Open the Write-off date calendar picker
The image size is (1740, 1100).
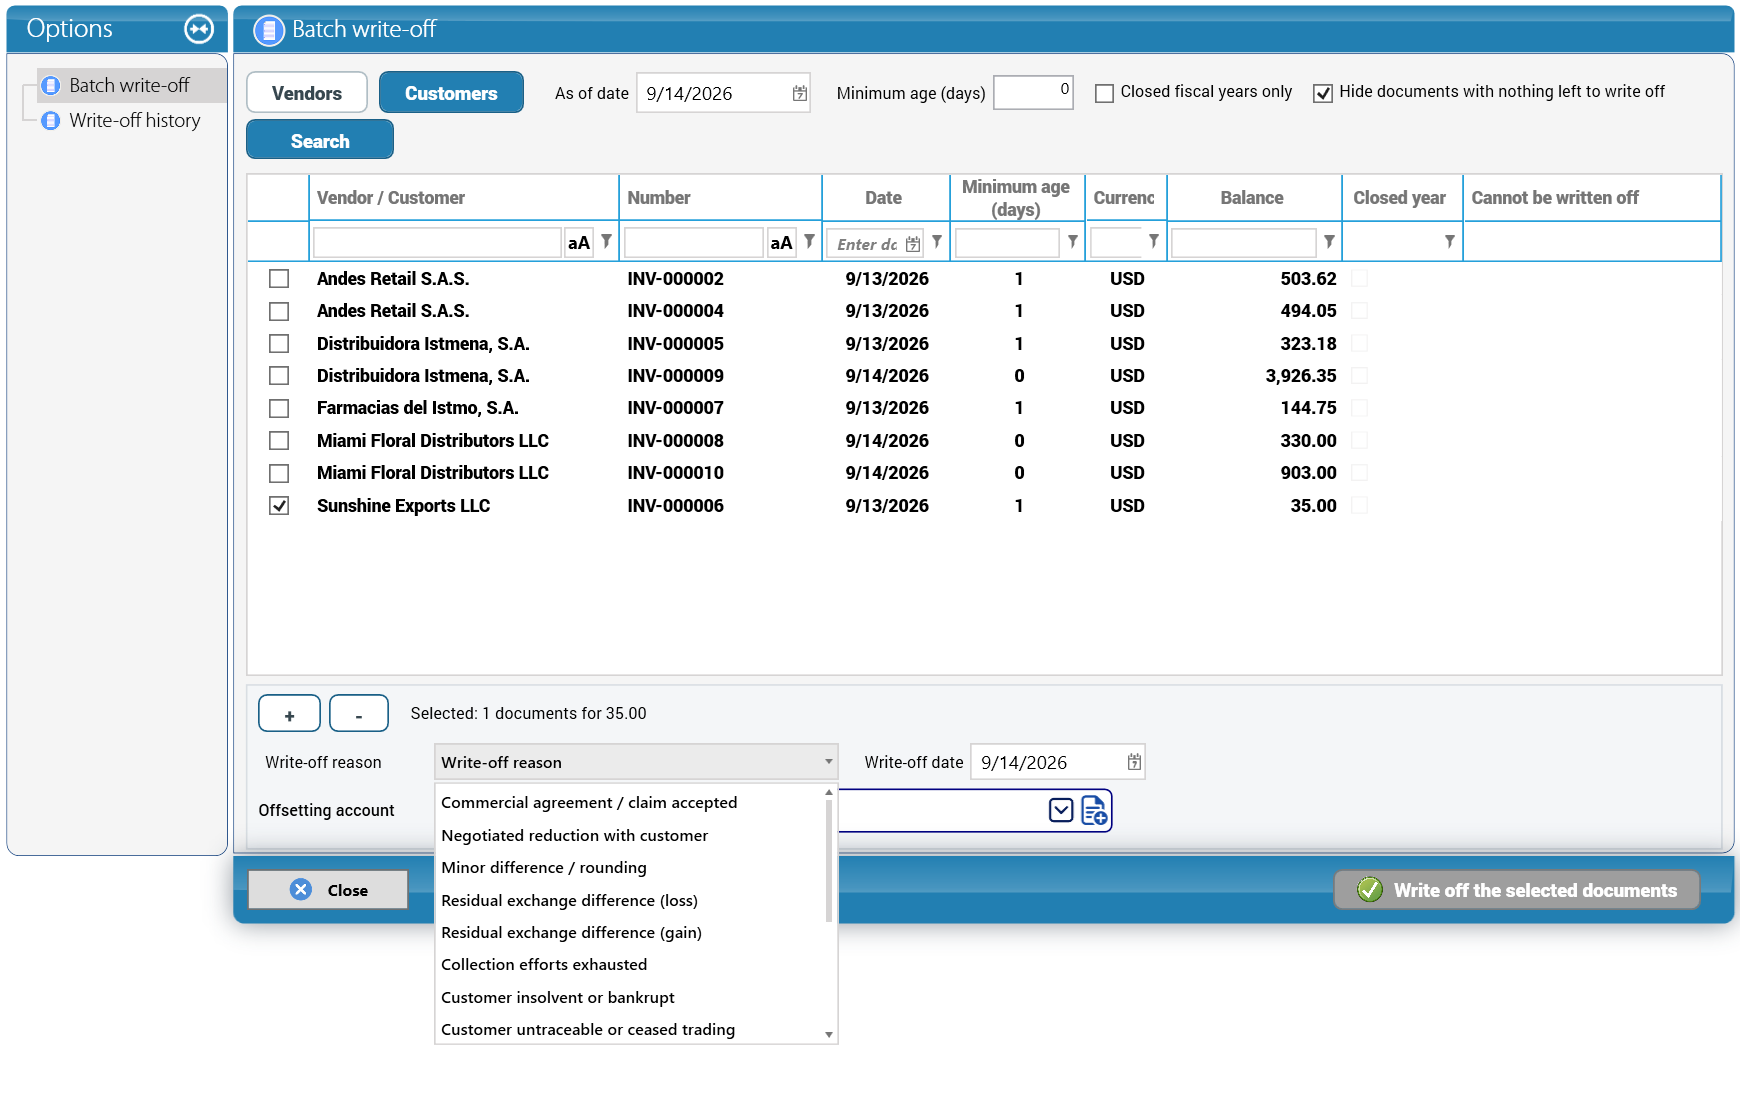(x=1134, y=762)
